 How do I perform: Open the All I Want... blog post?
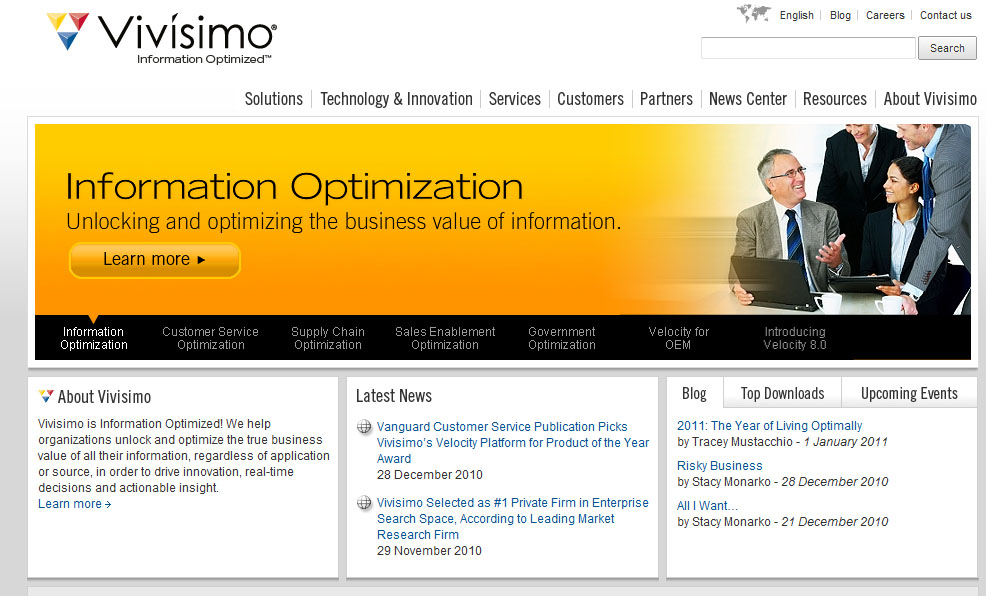(x=707, y=506)
